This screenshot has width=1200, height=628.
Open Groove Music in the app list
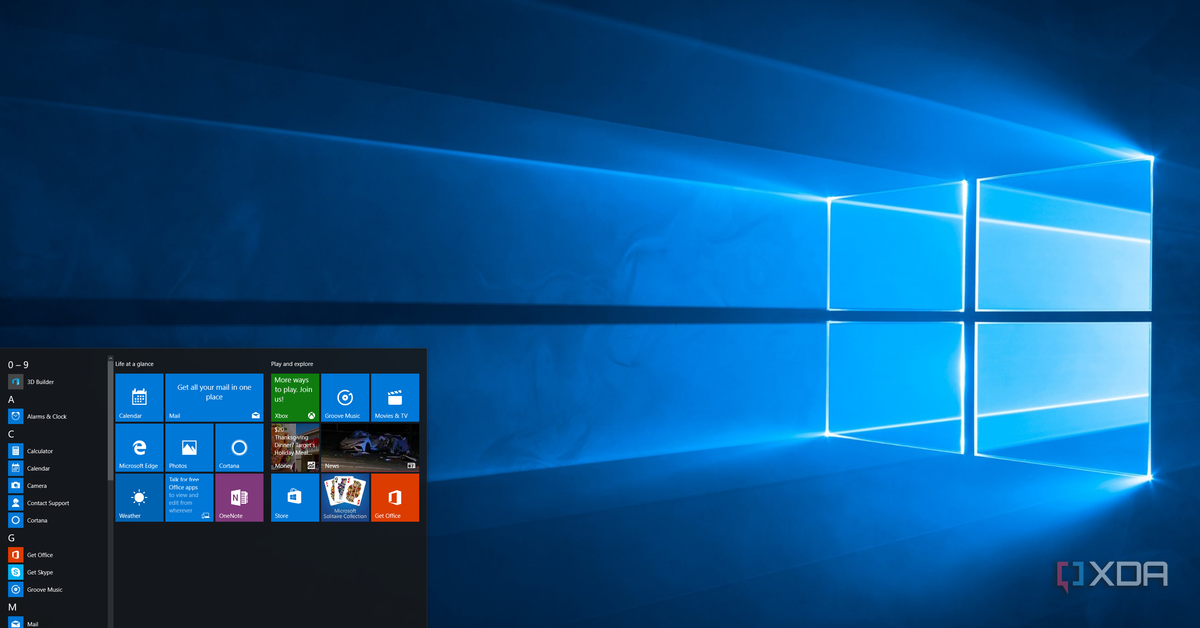pyautogui.click(x=55, y=589)
